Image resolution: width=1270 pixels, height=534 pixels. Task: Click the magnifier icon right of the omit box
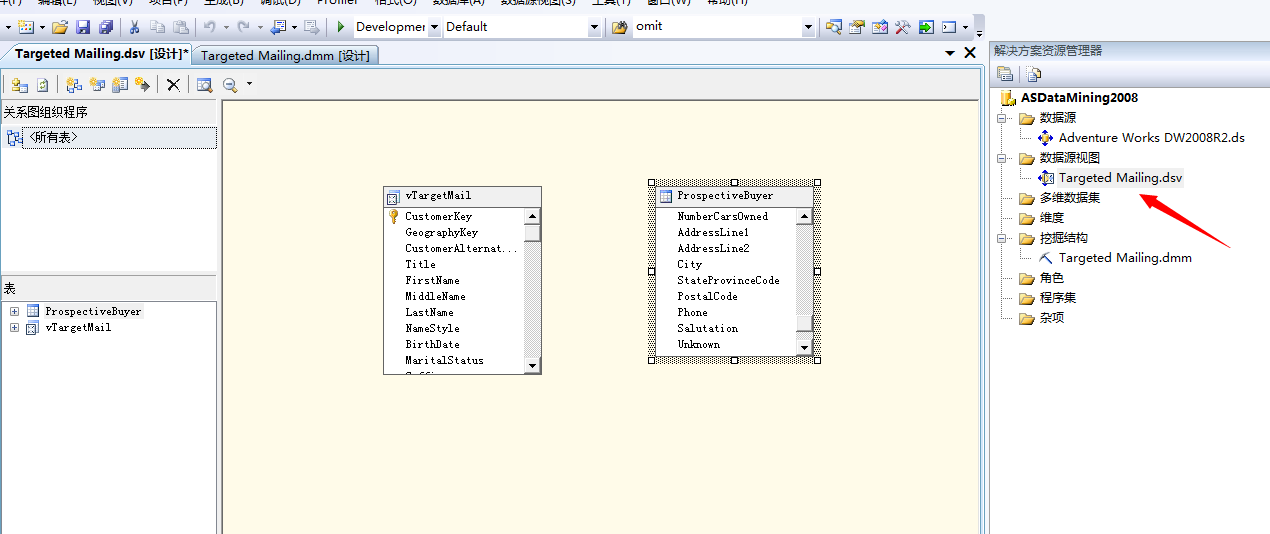833,27
